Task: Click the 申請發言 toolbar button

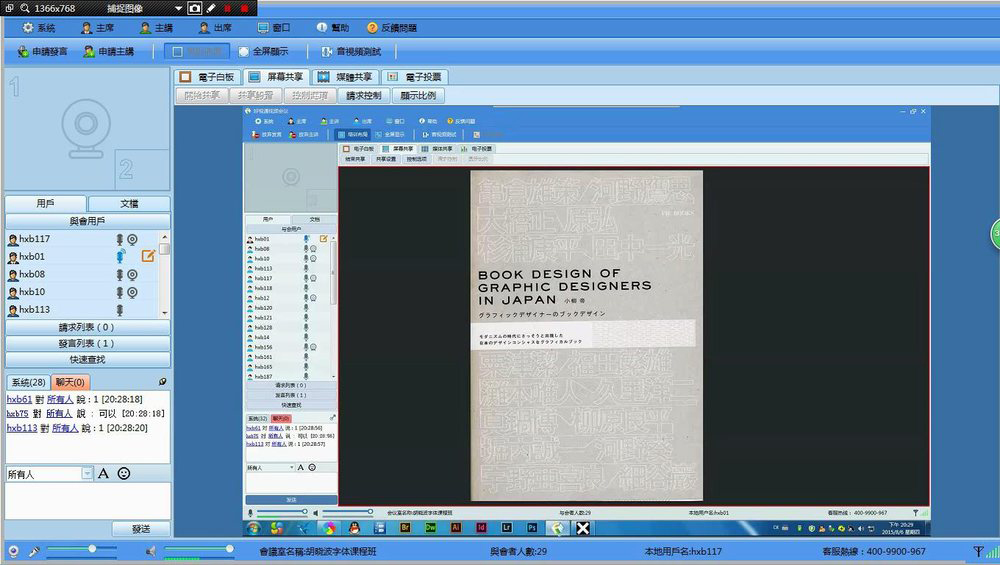Action: point(42,52)
